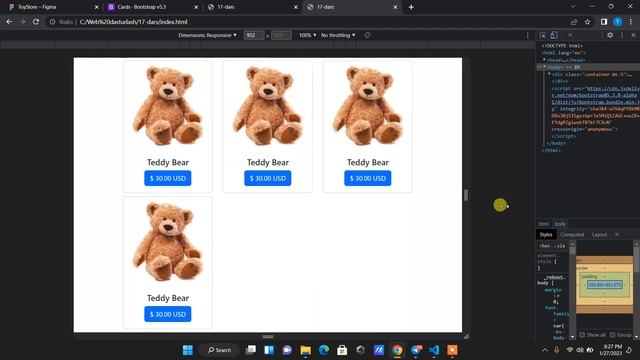The image size is (640, 360).
Task: Click the share page icon in address bar
Action: 574,22
